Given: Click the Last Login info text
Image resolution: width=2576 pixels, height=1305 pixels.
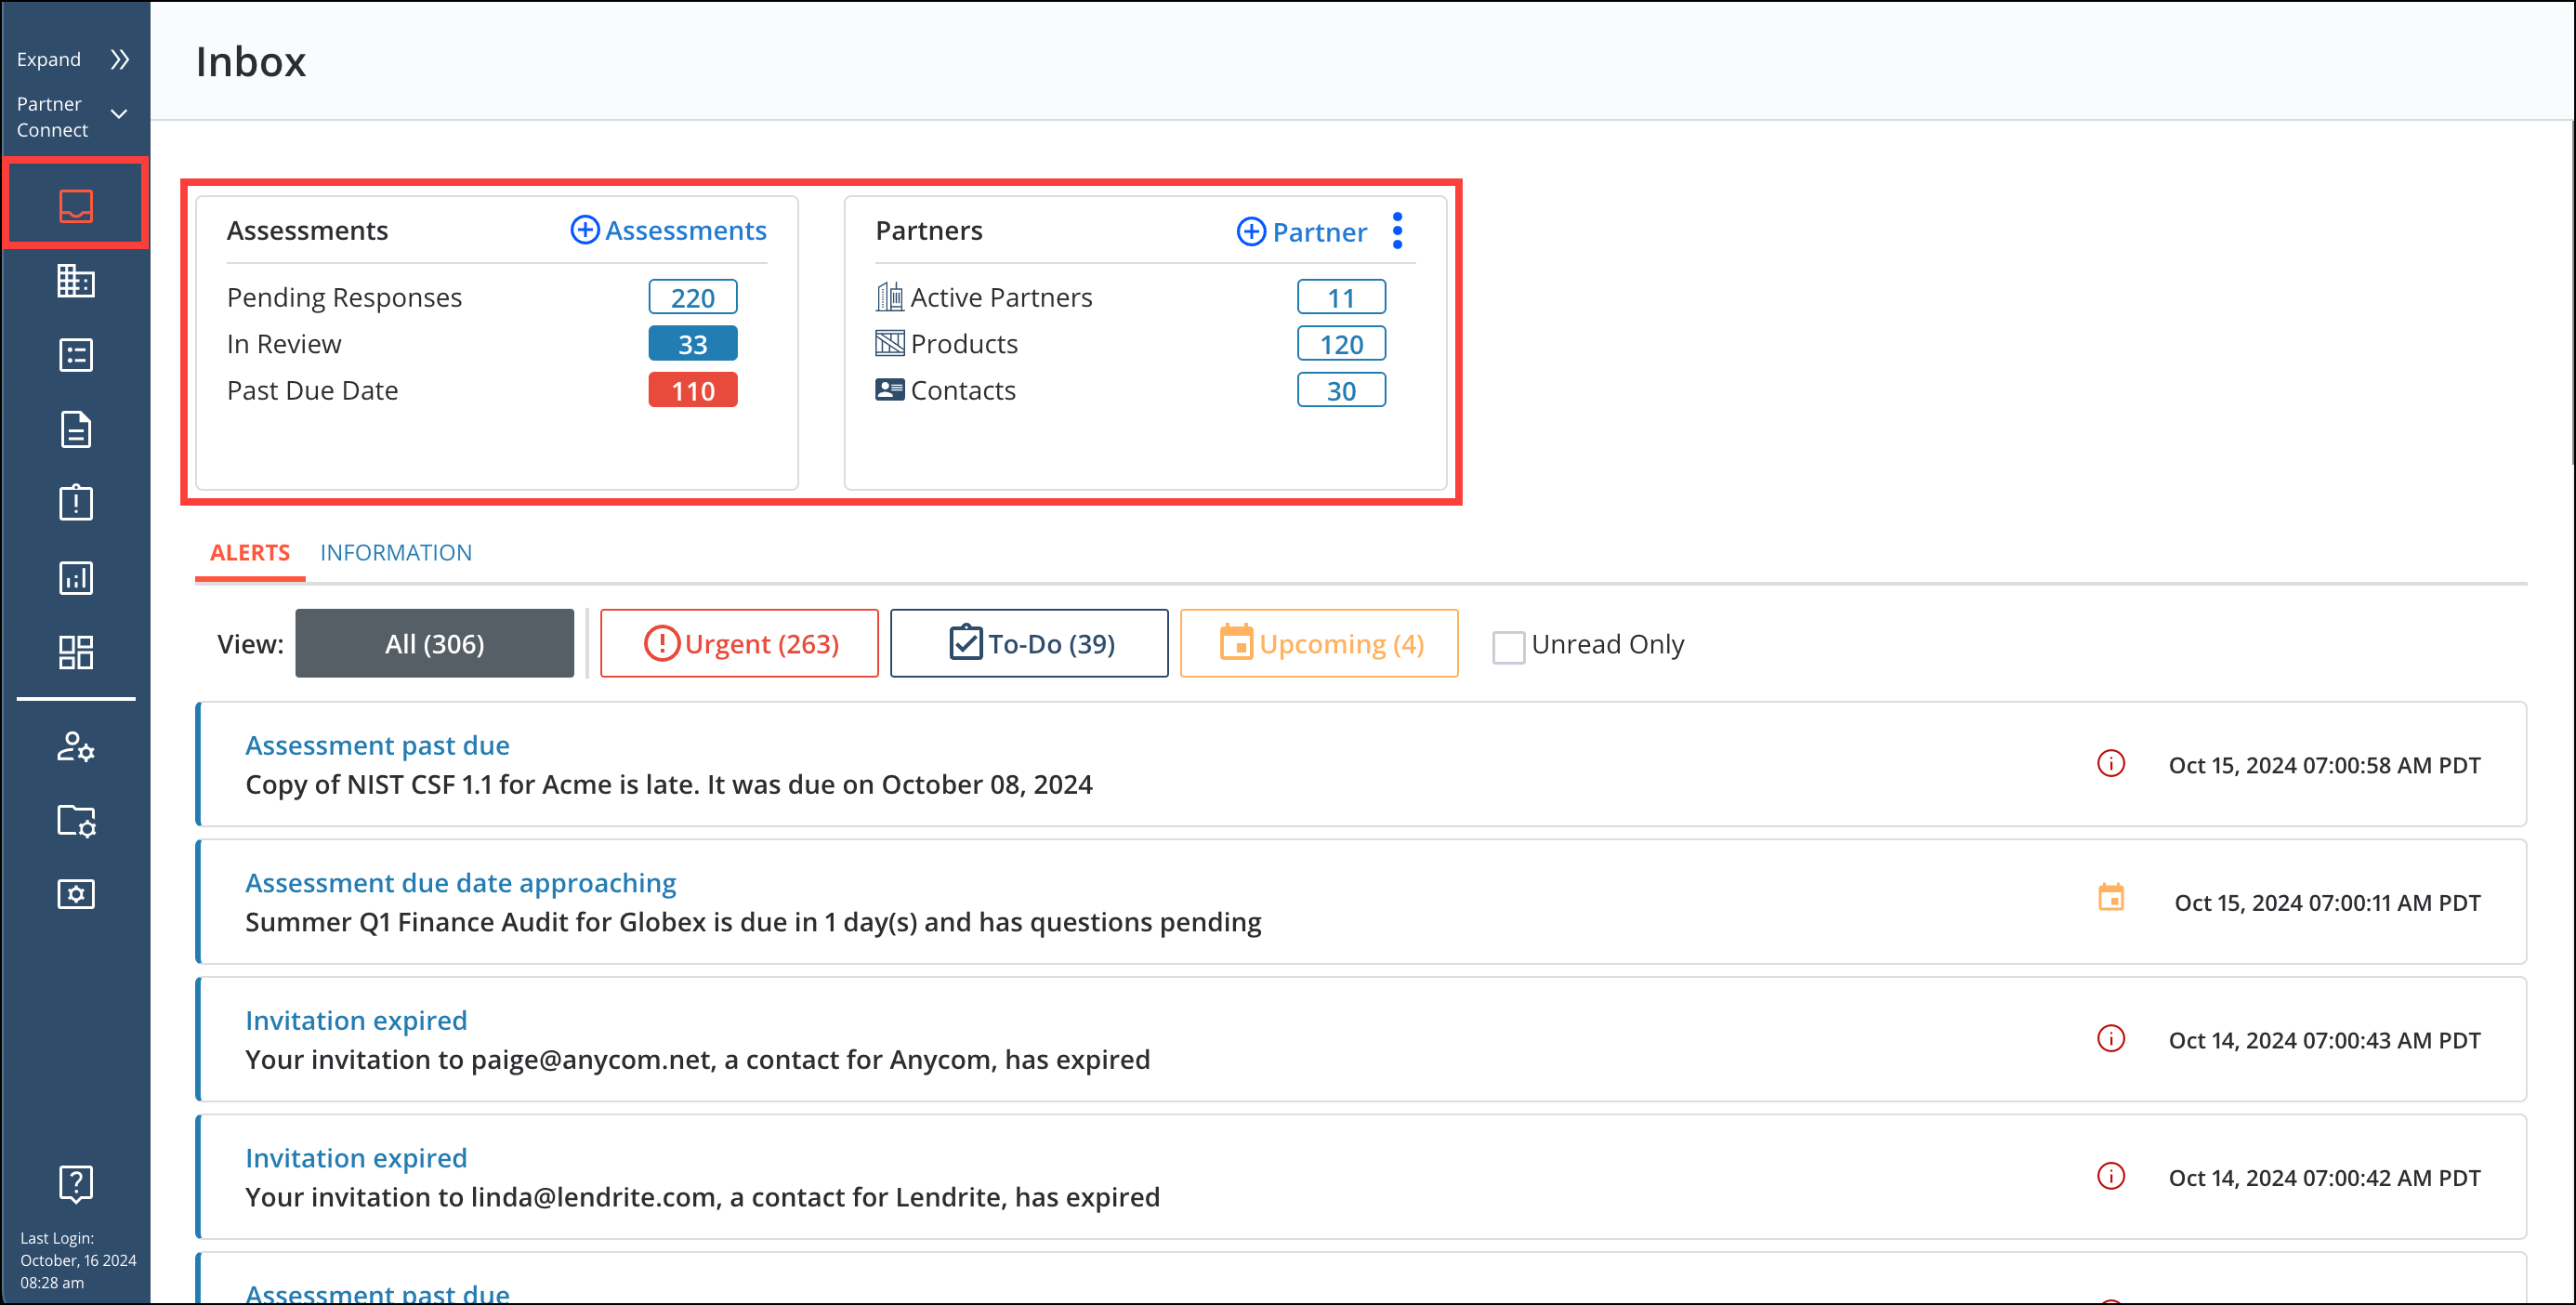Looking at the screenshot, I should click(x=77, y=1260).
